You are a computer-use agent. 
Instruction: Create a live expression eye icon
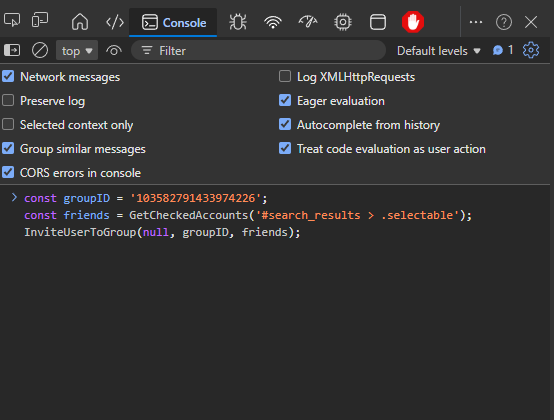tap(113, 51)
